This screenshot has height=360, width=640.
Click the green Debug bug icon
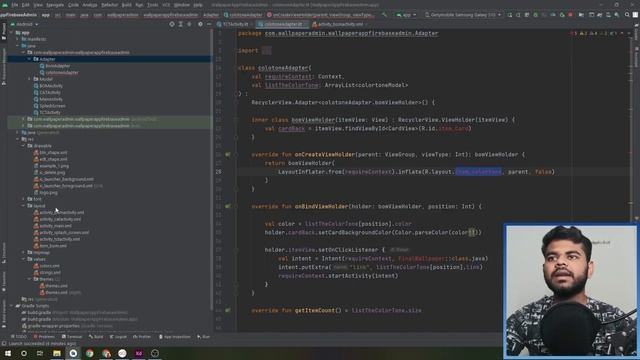click(x=536, y=15)
